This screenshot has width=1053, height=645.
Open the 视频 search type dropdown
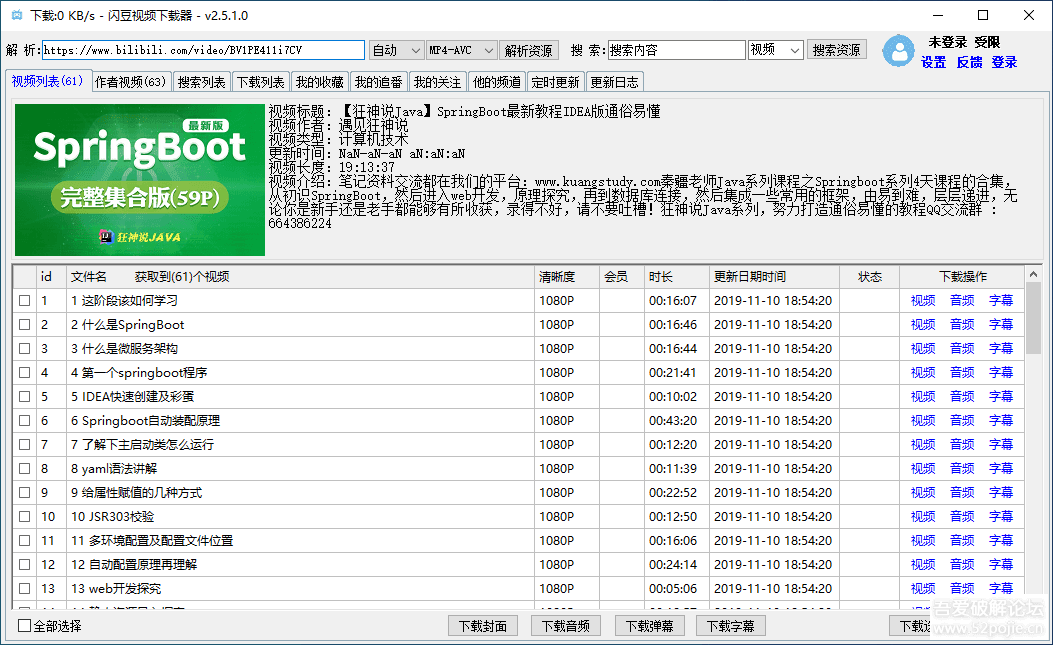coord(775,50)
